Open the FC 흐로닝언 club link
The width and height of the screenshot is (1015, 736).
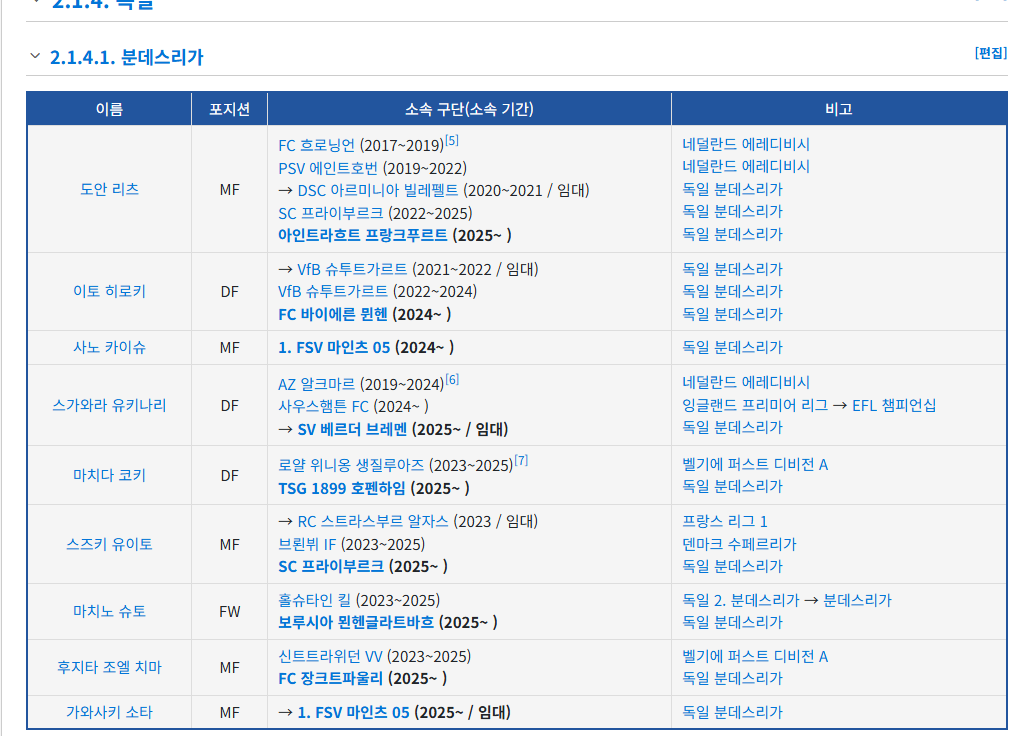tap(317, 145)
